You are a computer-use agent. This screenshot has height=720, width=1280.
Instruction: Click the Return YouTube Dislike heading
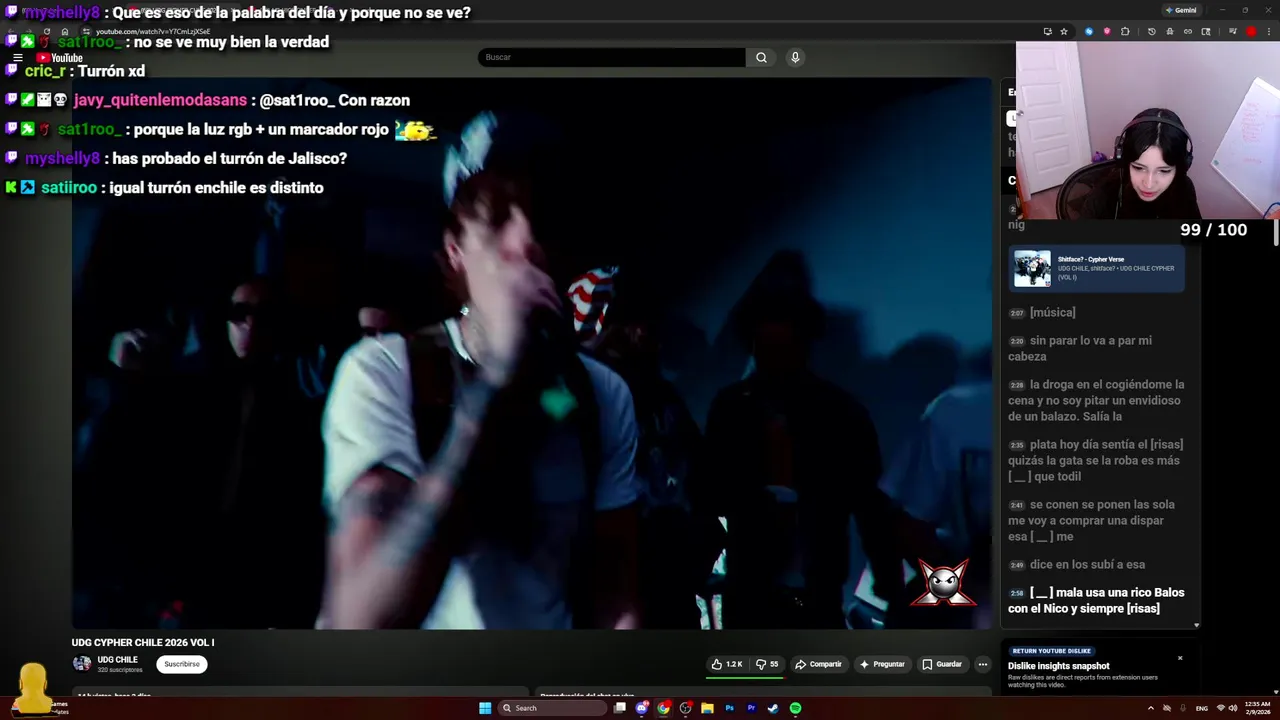coord(1051,651)
